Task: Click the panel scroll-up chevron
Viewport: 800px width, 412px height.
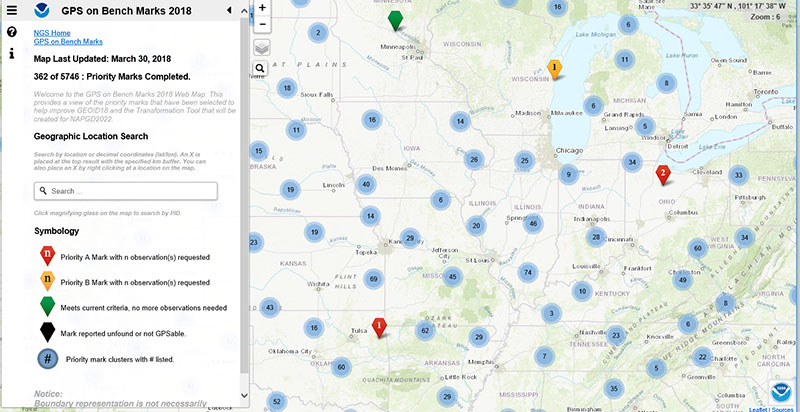Action: coord(244,10)
